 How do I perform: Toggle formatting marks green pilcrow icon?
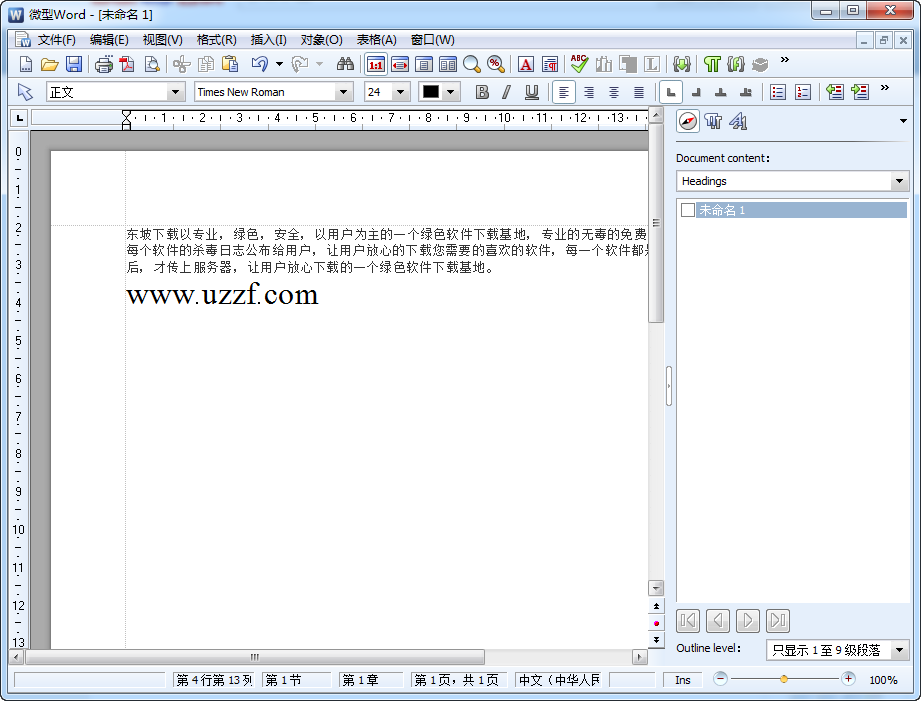(x=712, y=64)
